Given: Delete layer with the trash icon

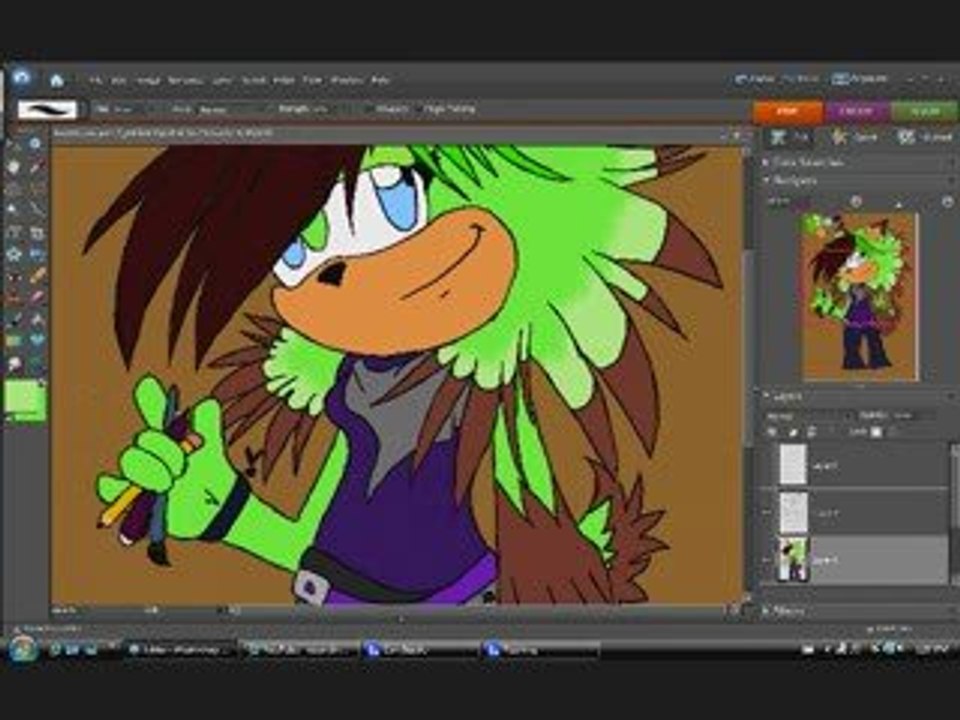Looking at the screenshot, I should (x=812, y=432).
